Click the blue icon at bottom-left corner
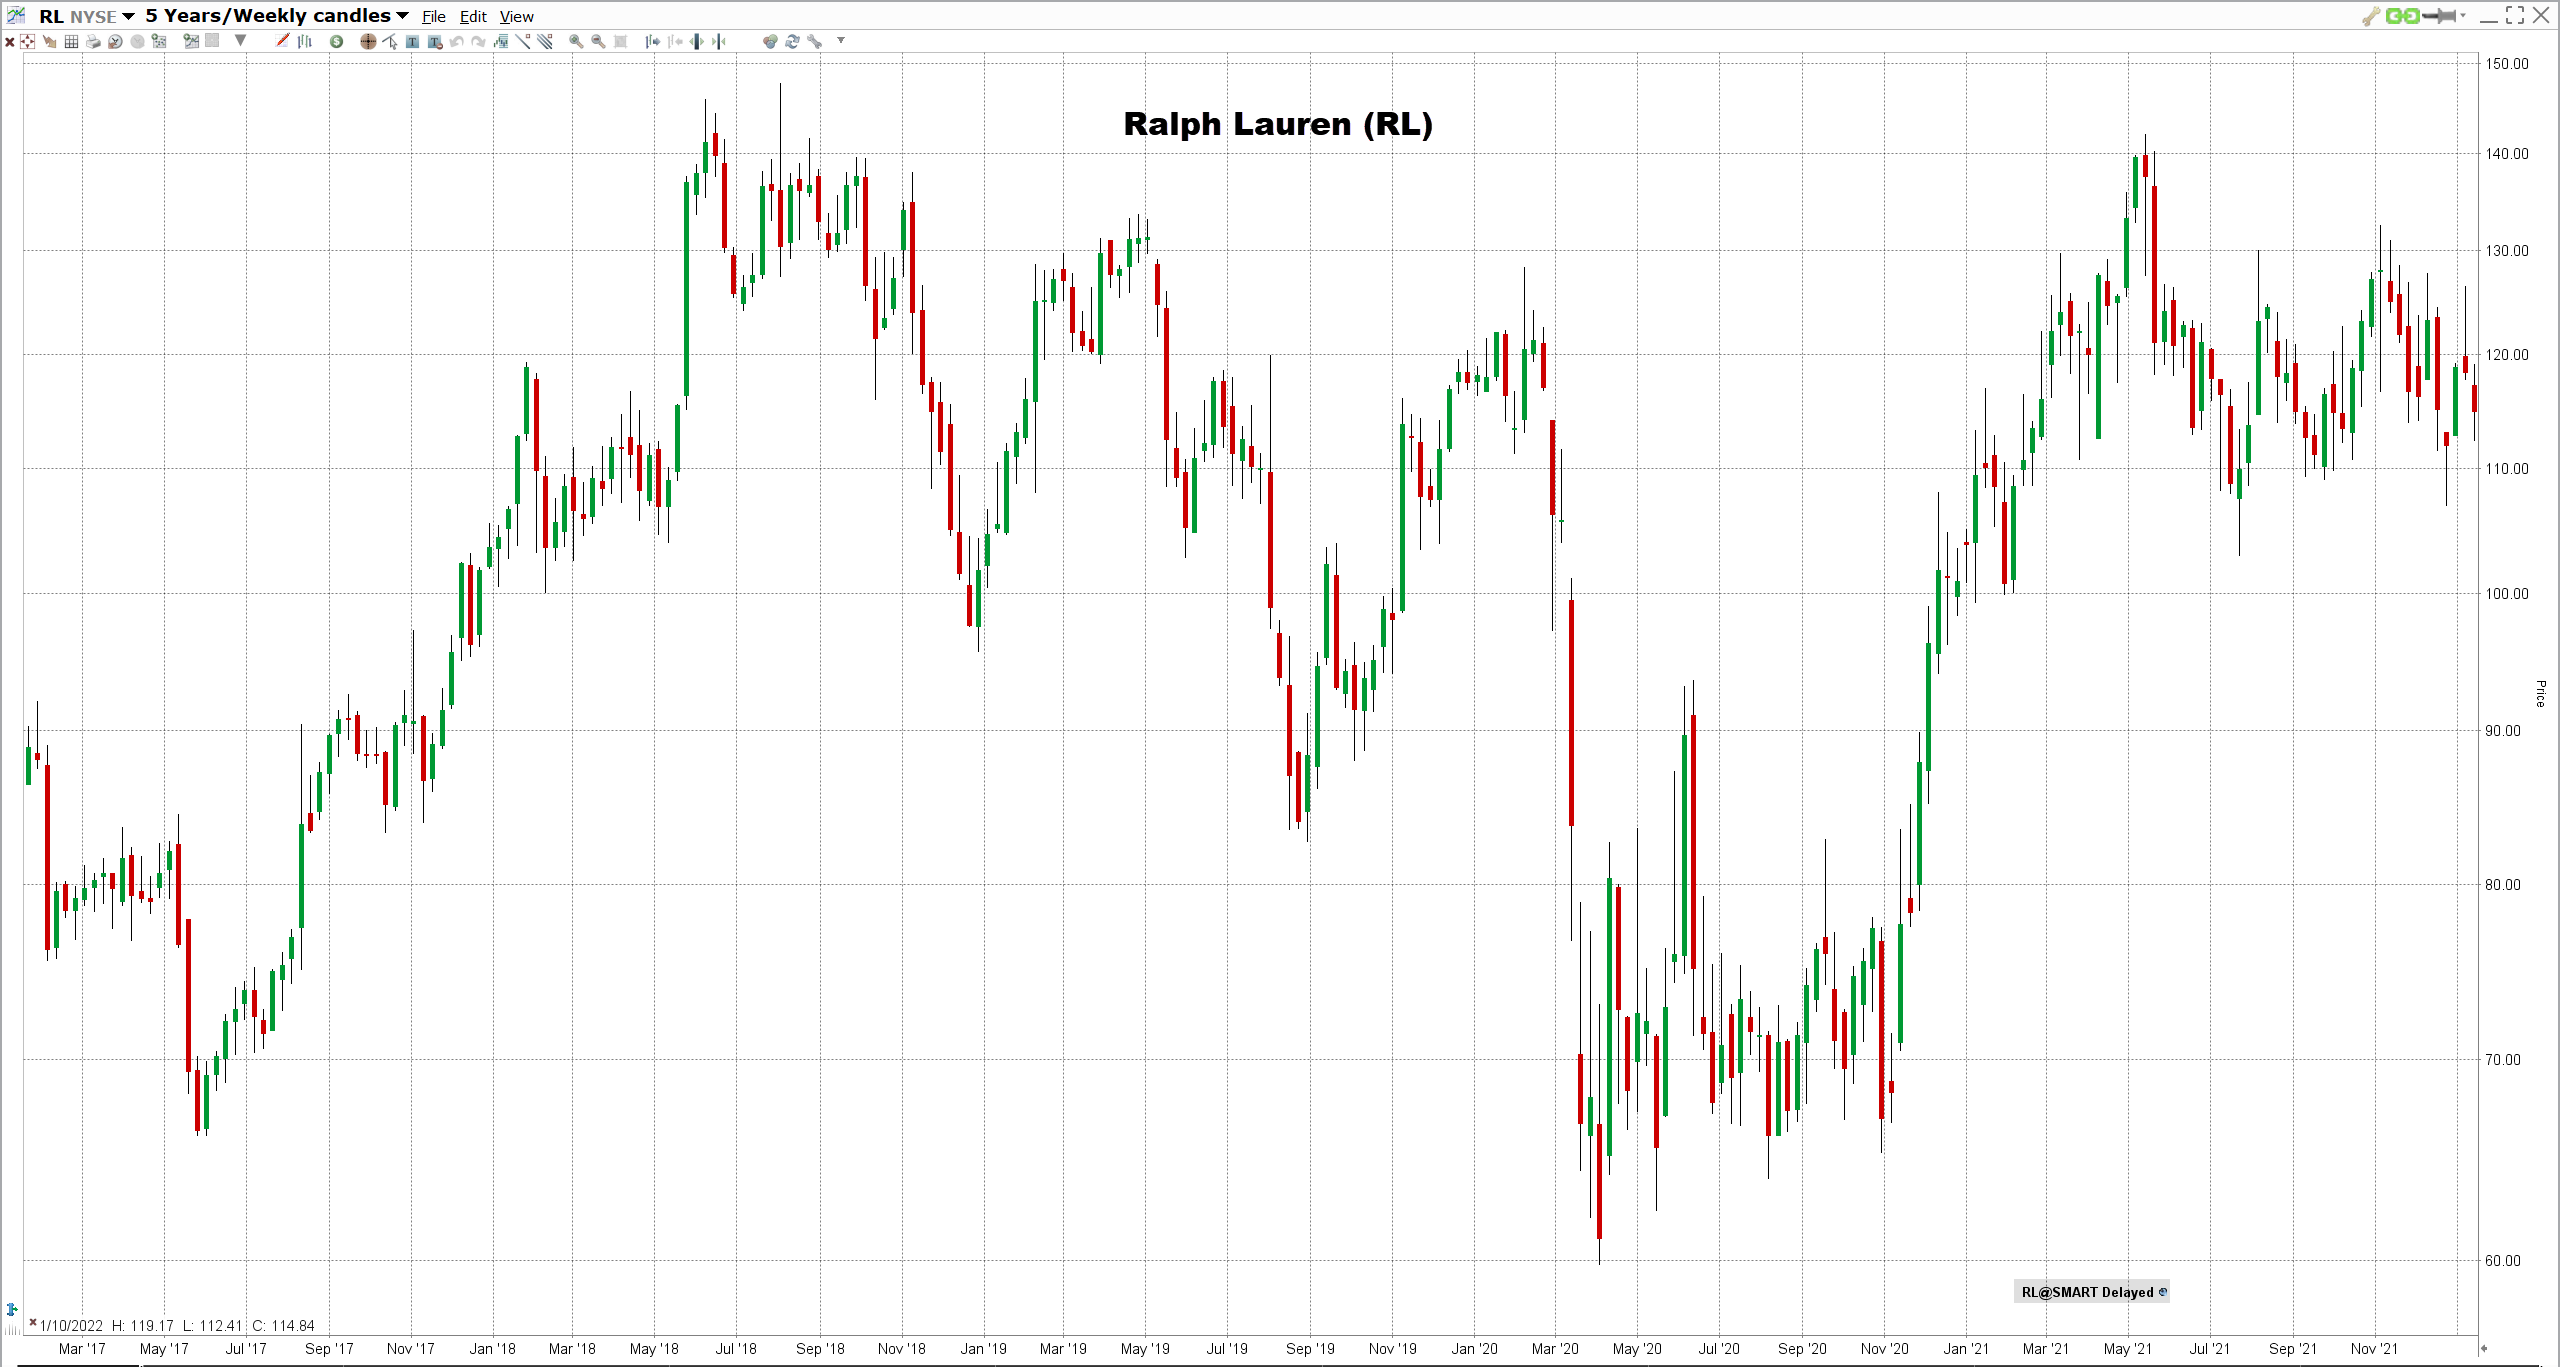The height and width of the screenshot is (1367, 2560). pos(12,1310)
